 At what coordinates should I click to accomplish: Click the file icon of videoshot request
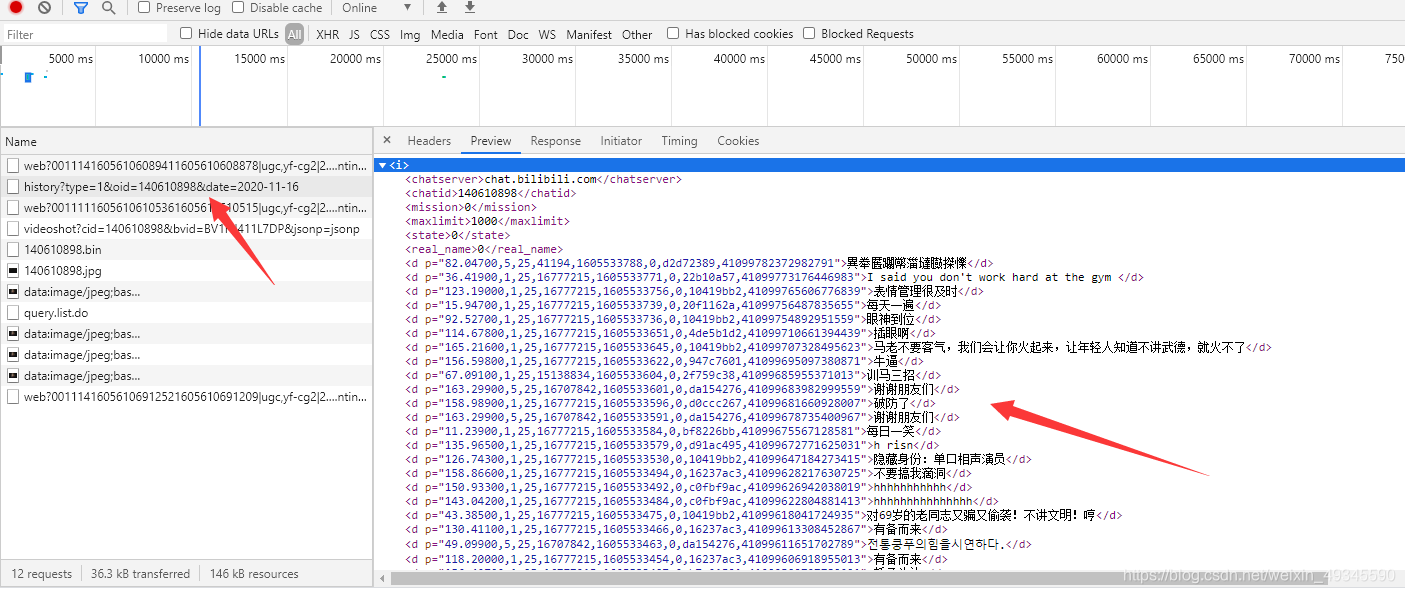click(x=13, y=229)
